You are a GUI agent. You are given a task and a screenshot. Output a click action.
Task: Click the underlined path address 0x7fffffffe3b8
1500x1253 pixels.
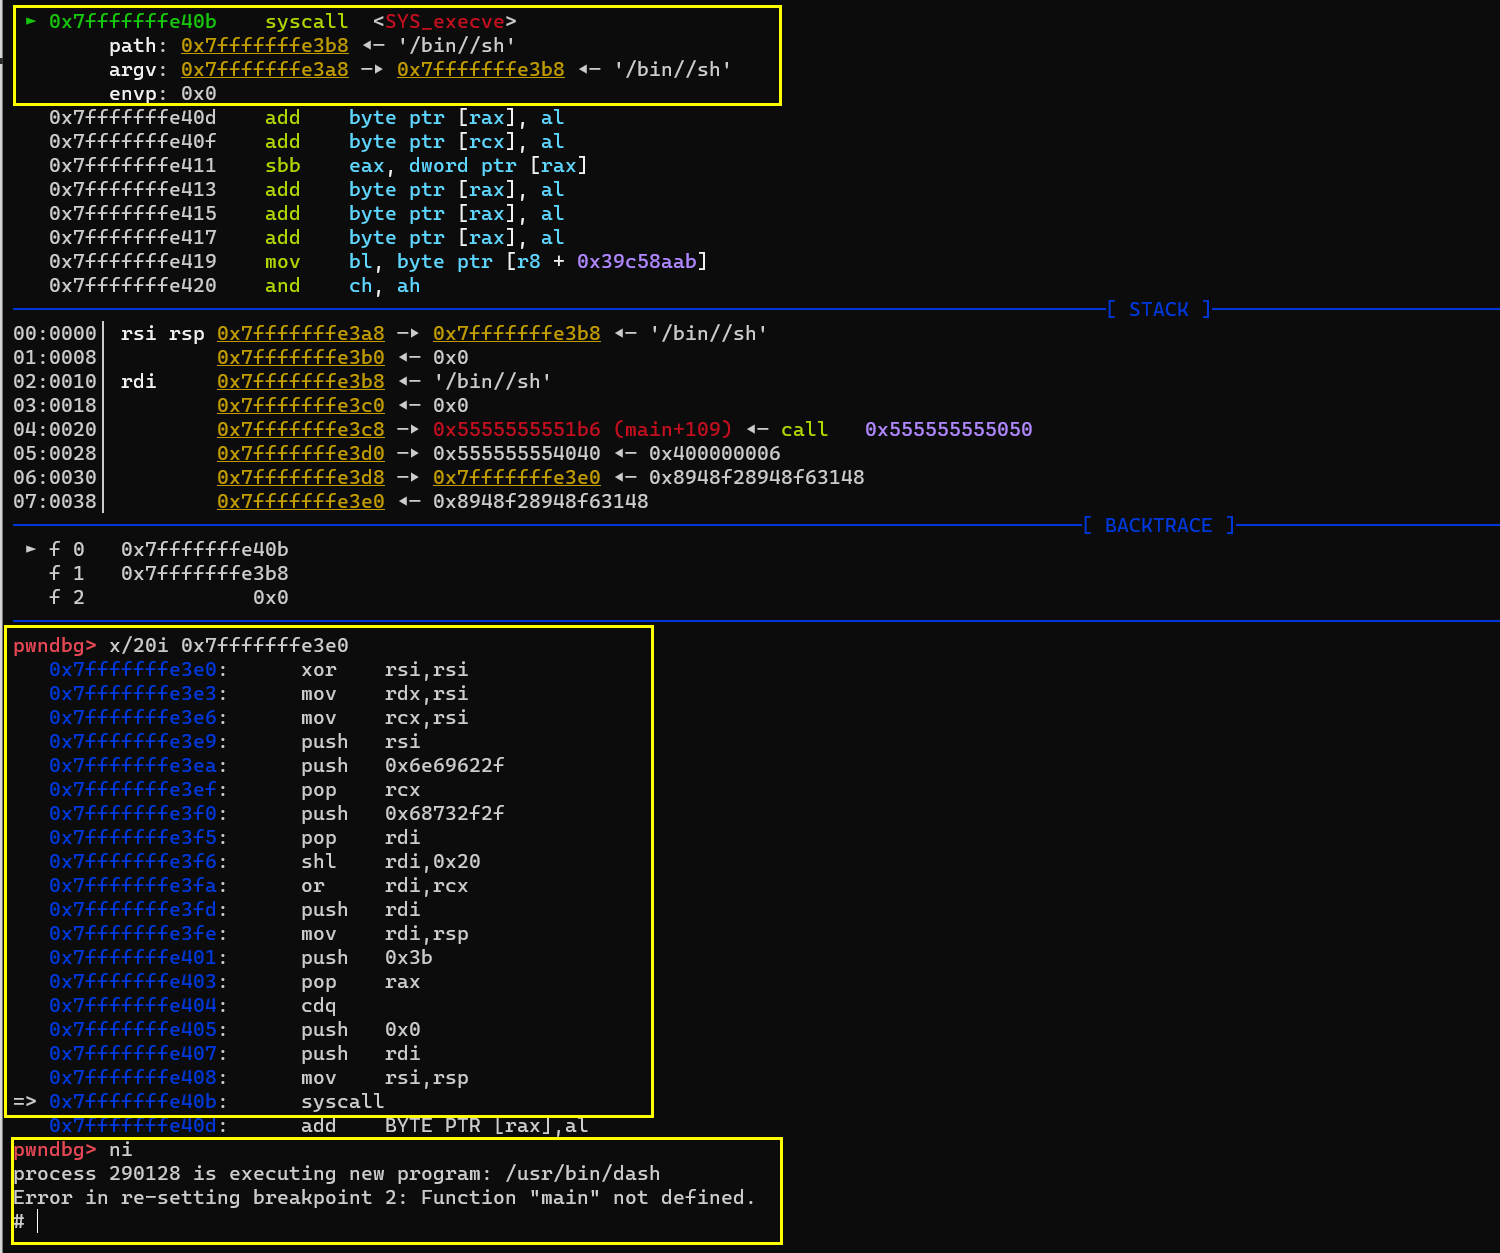pos(264,45)
